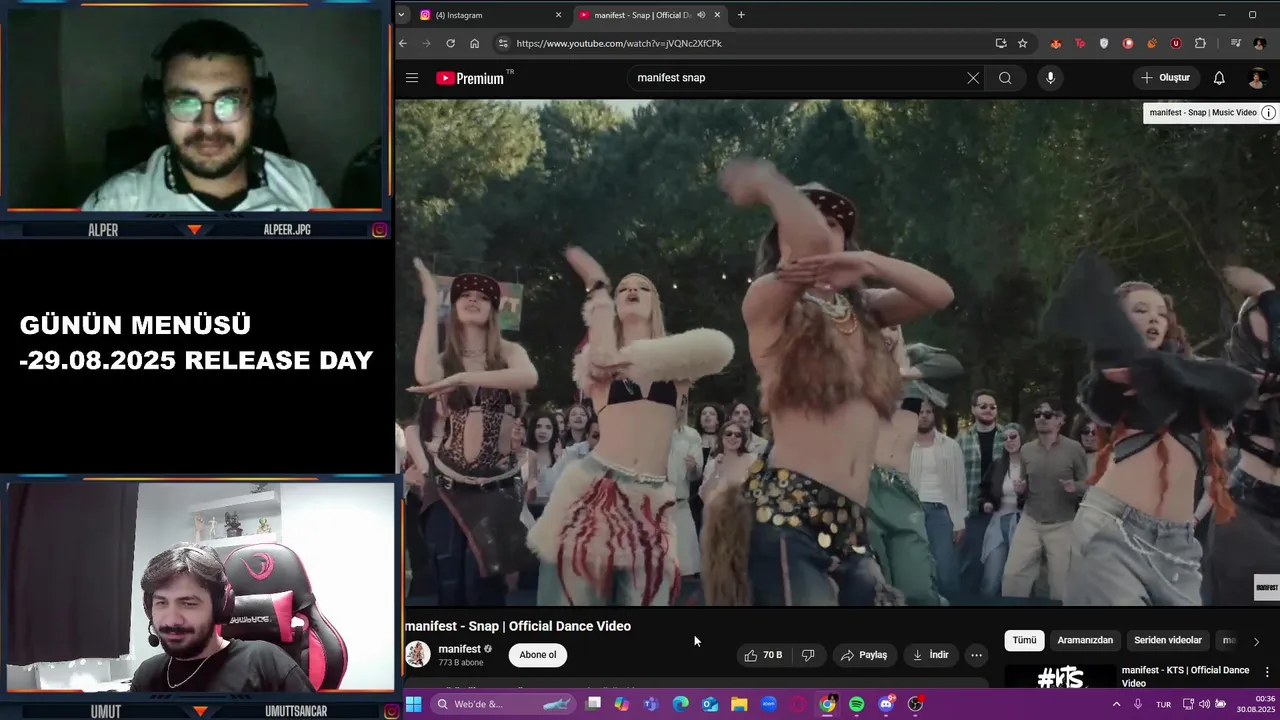Click the tray microphone icon
This screenshot has height=720, width=1280.
(1138, 704)
